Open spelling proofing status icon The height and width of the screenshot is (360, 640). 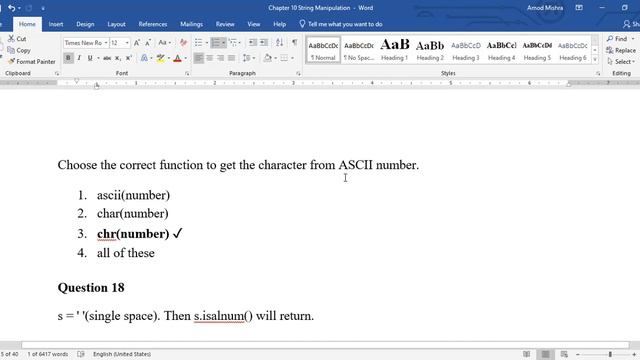click(81, 354)
